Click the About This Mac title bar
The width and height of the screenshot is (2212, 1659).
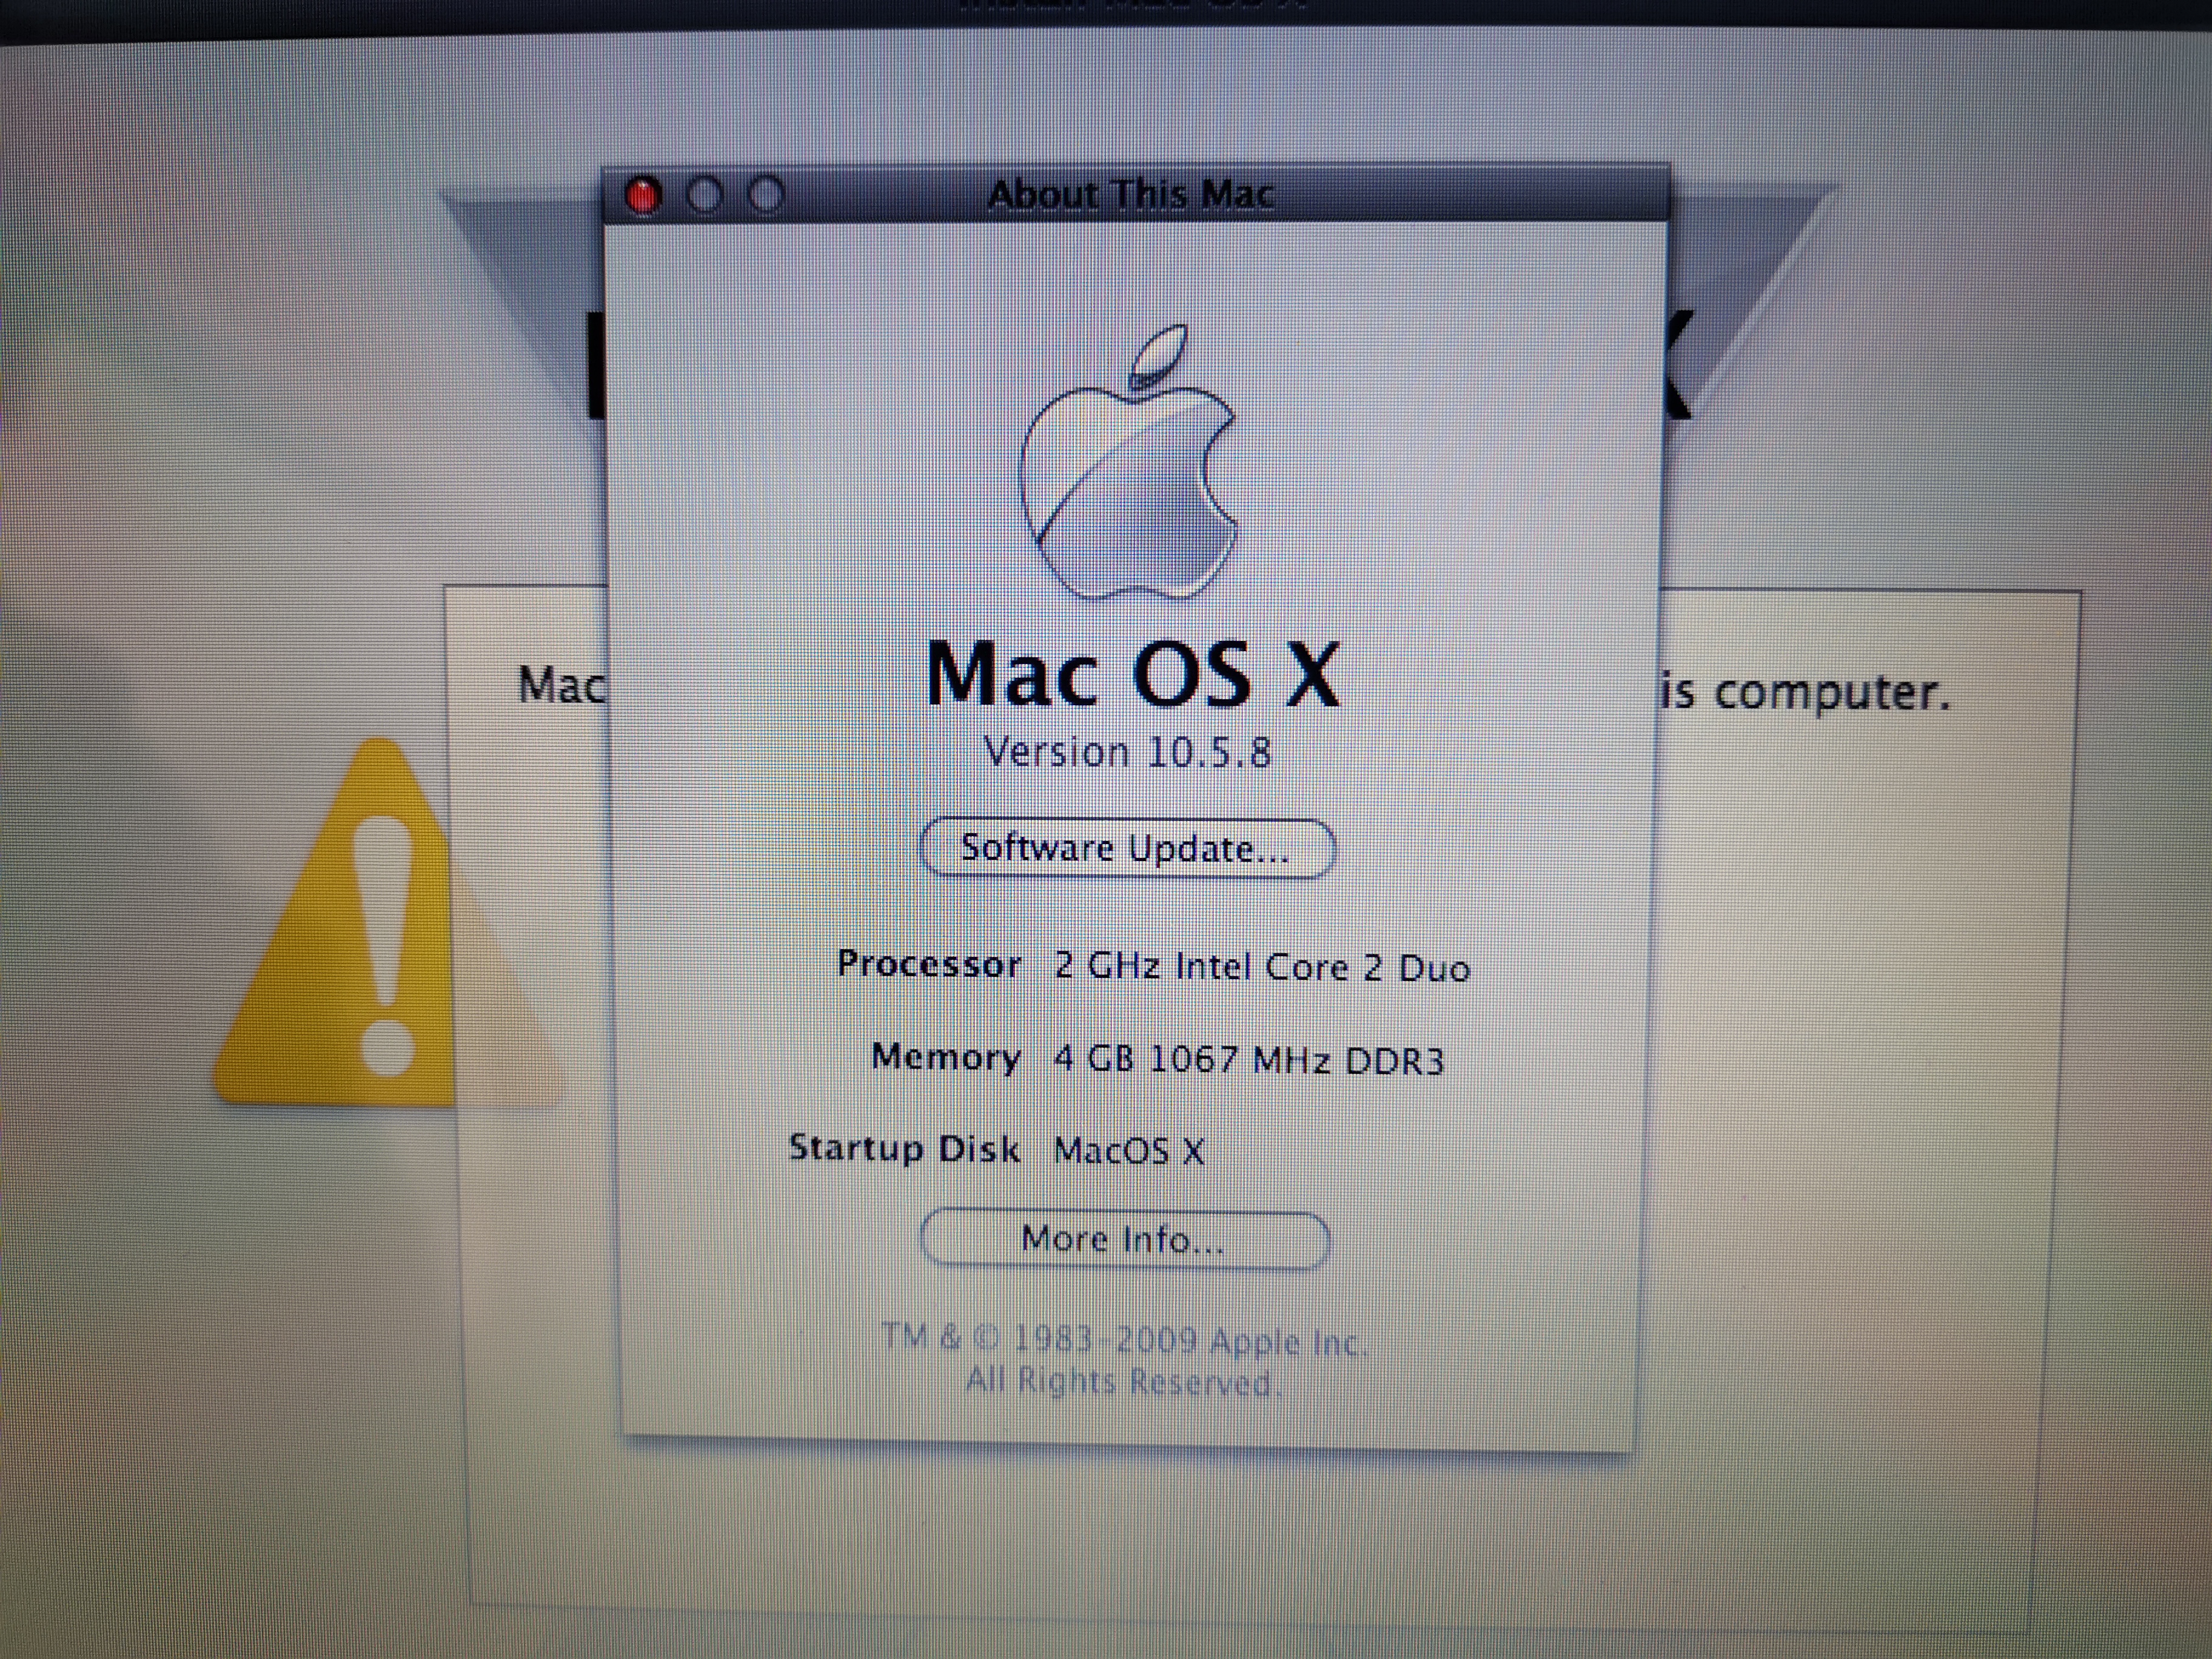1136,194
